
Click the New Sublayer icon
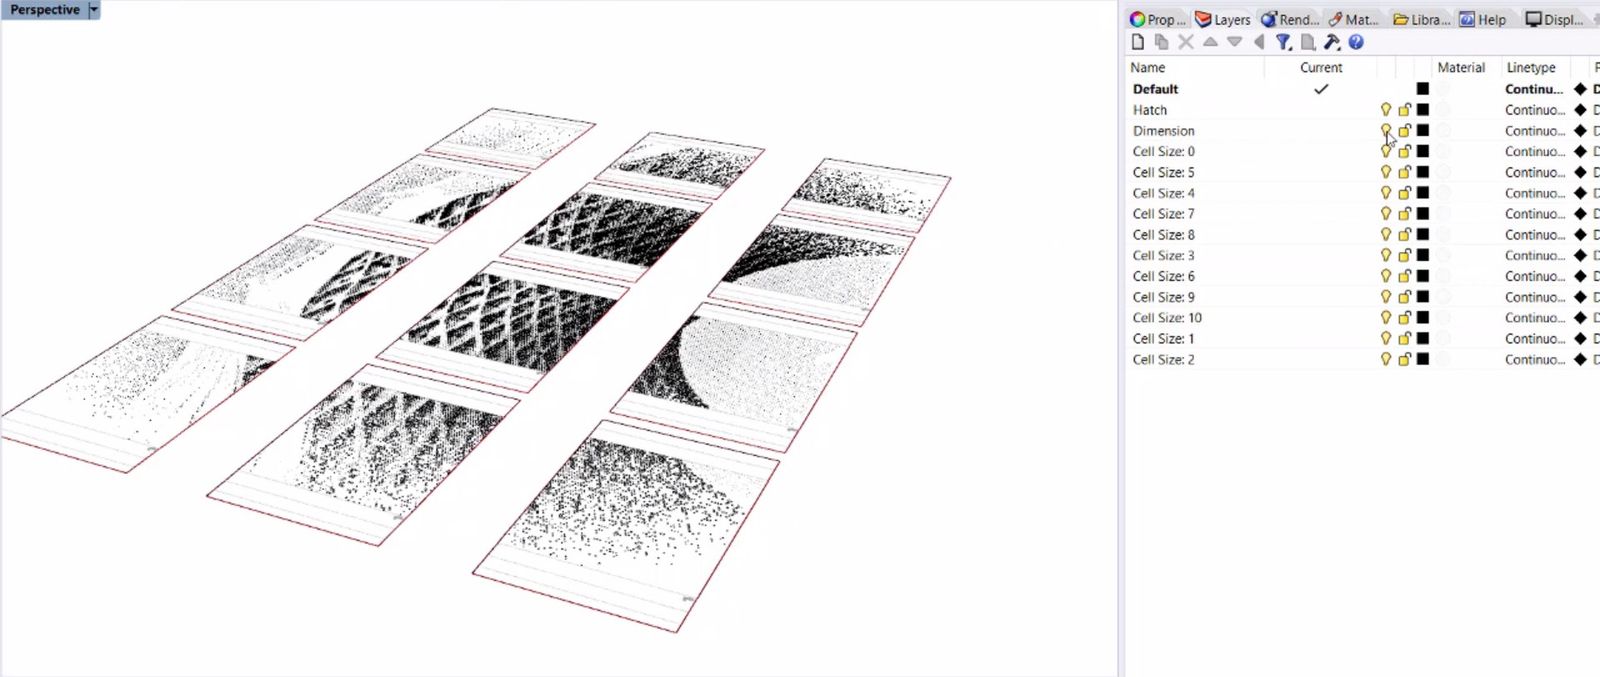point(1161,42)
